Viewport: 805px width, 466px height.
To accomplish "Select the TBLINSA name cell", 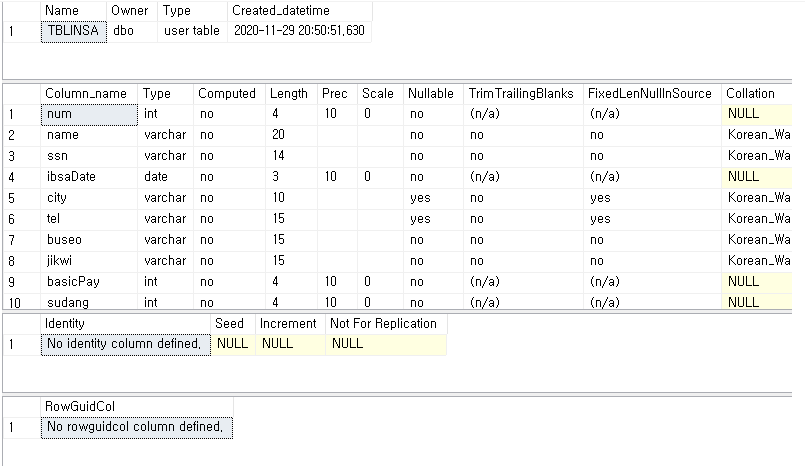I will tap(74, 32).
